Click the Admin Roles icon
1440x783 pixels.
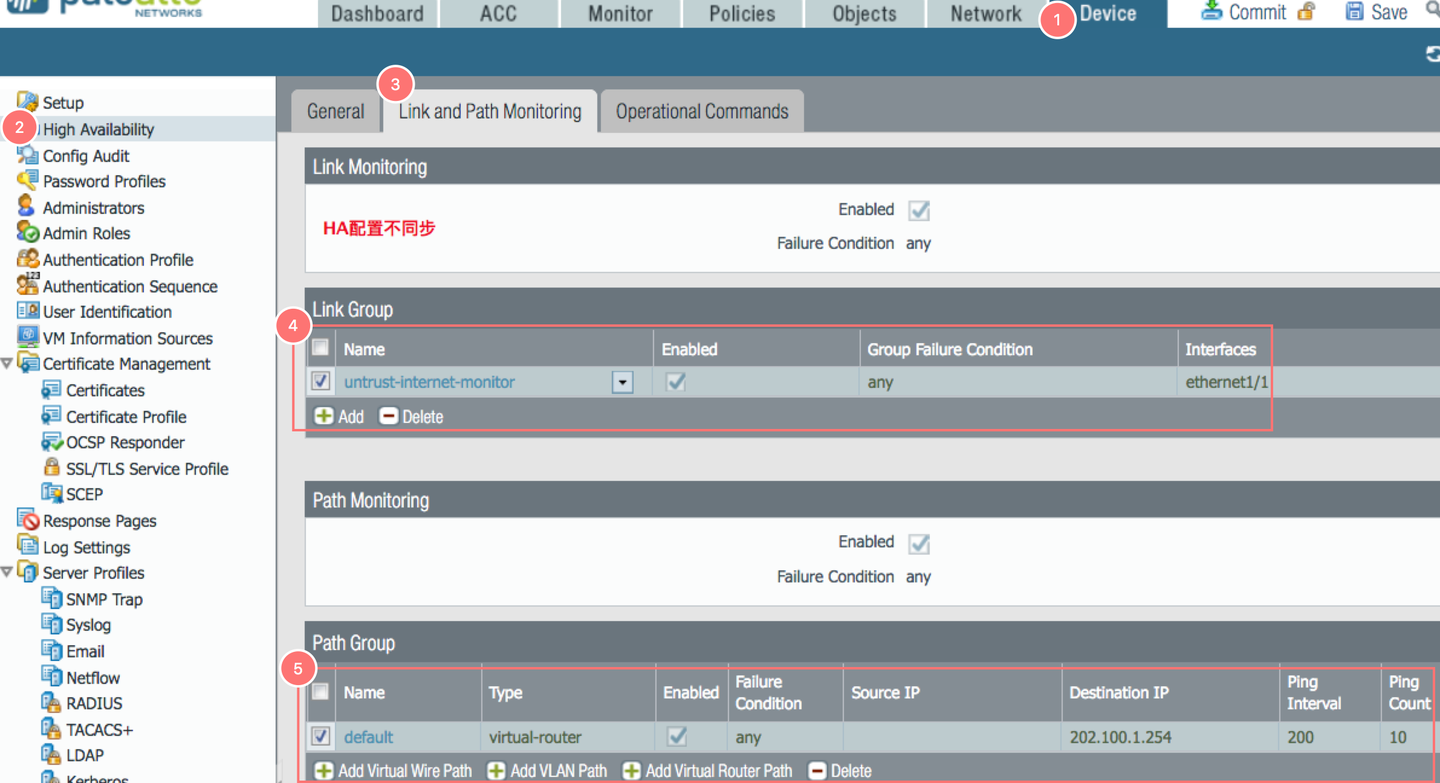pyautogui.click(x=28, y=233)
